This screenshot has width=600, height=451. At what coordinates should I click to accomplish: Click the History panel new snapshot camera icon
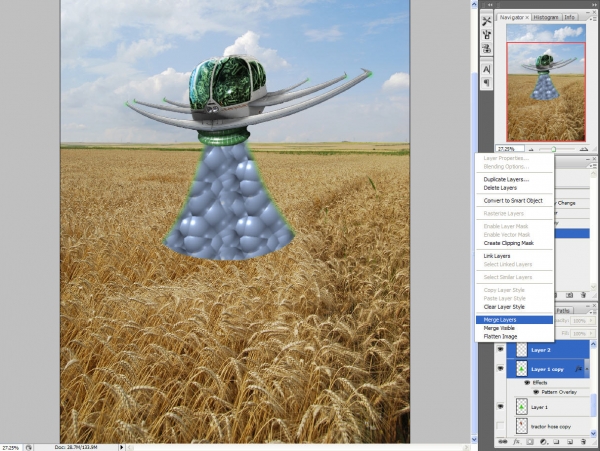(569, 295)
